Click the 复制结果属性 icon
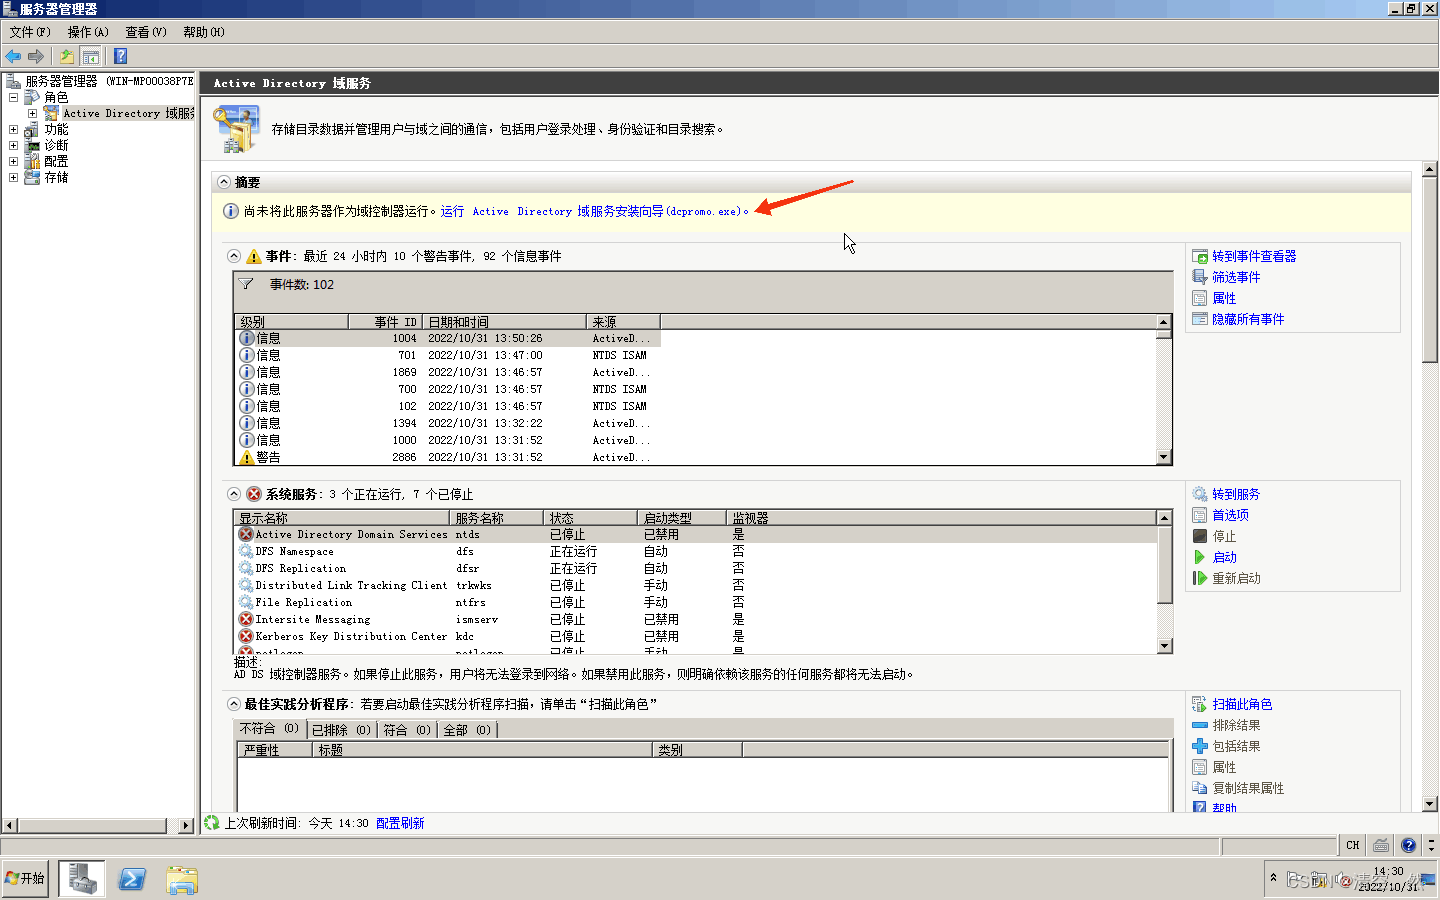 coord(1200,788)
